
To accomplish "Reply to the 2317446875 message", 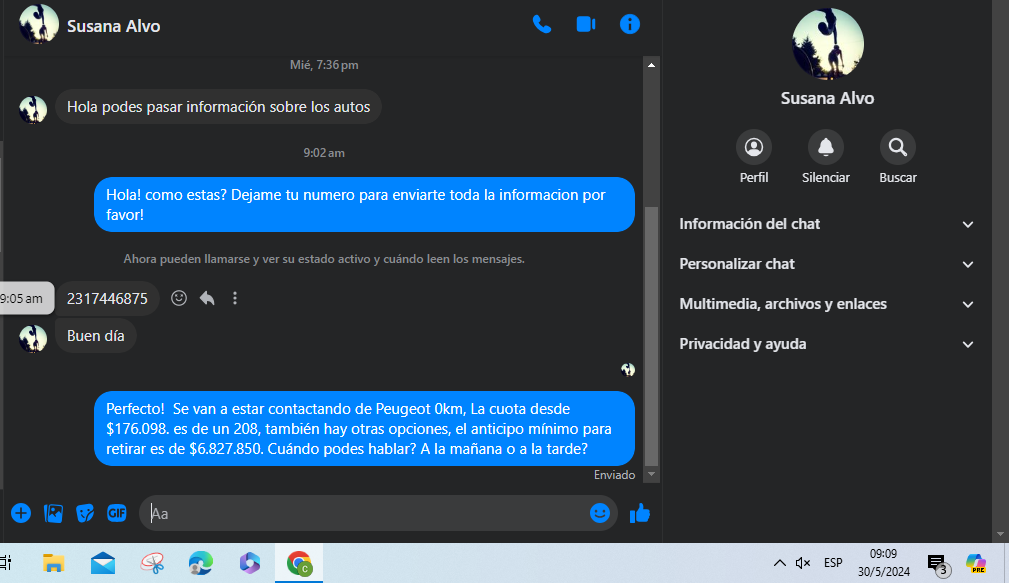I will 207,298.
